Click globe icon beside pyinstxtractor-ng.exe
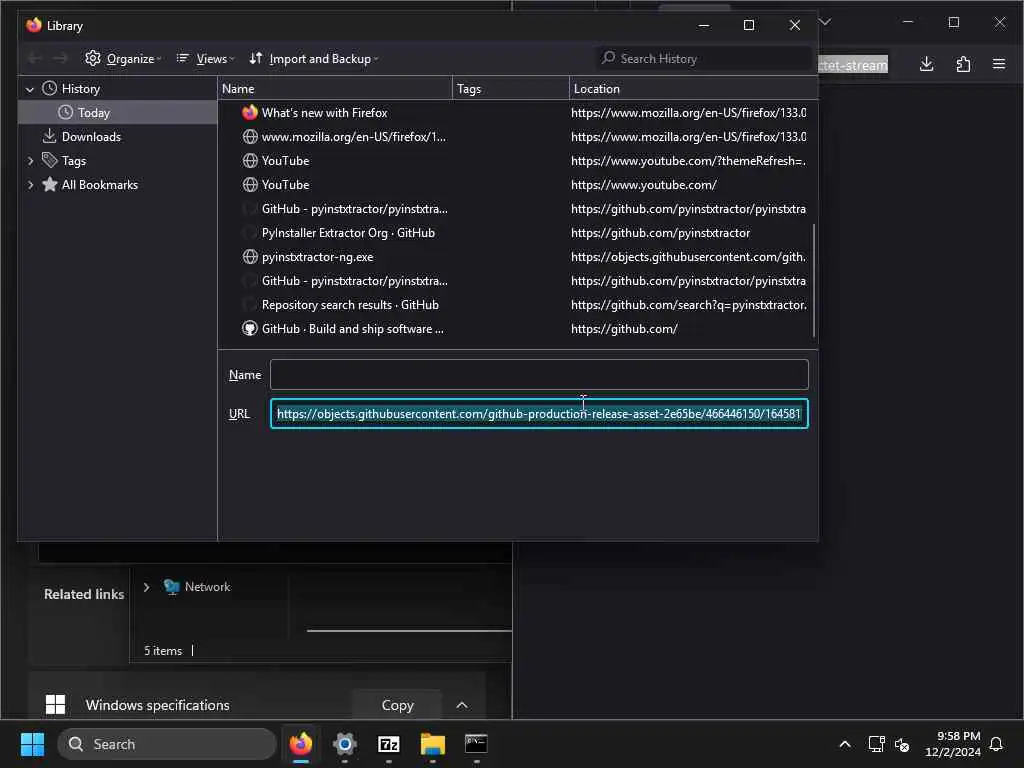 point(250,257)
